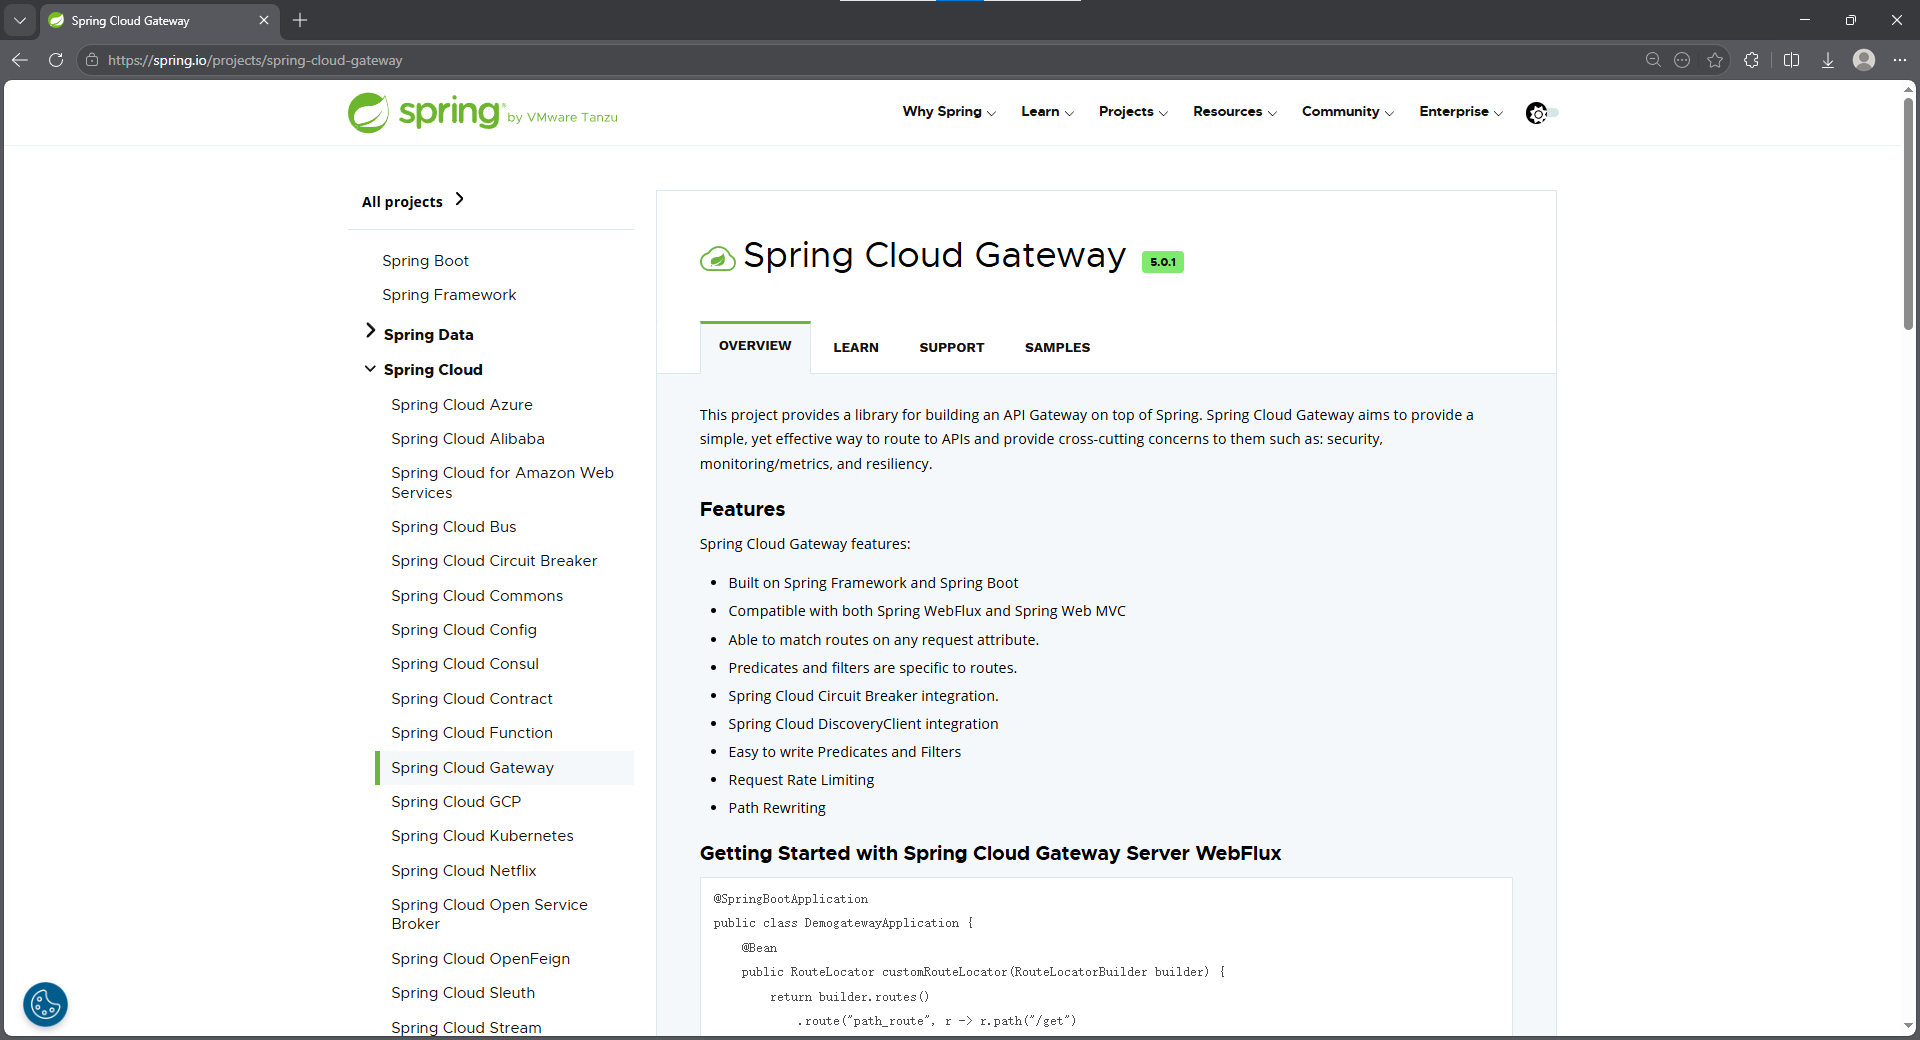Go to Spring Cloud Bus

pos(454,527)
